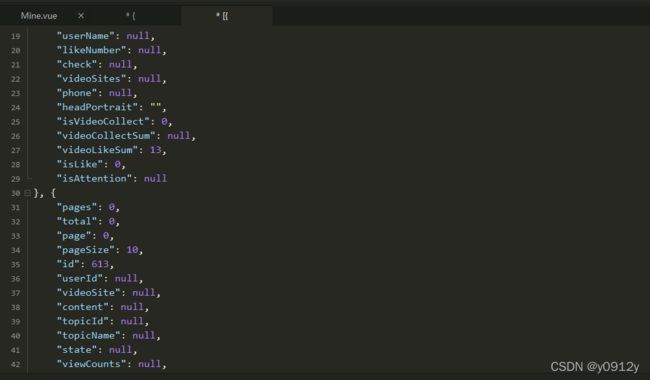Click the empty string value of headPortrait
The image size is (650, 380).
coord(155,107)
